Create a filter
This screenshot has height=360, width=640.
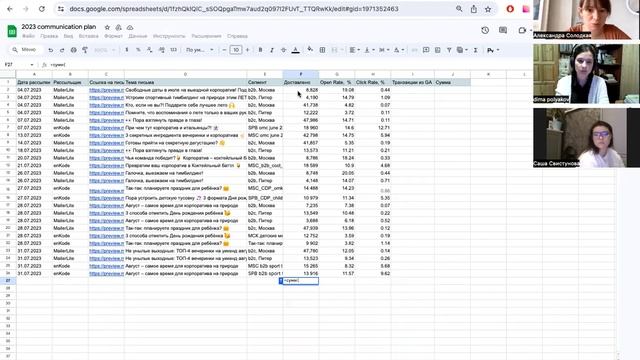449,50
